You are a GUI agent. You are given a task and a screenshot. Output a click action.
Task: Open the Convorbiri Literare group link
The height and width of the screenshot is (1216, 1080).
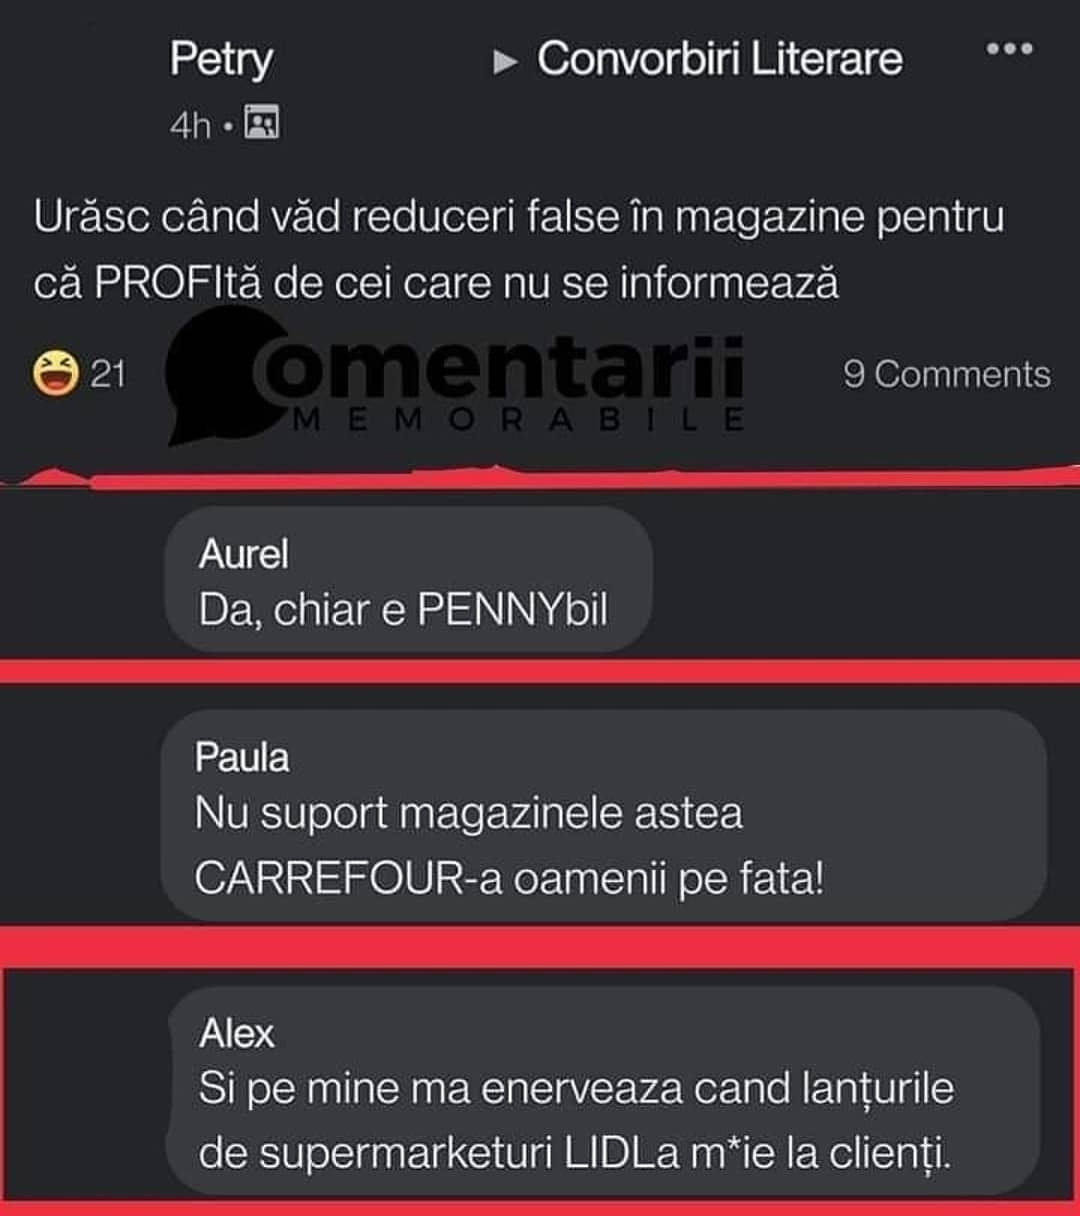click(720, 58)
